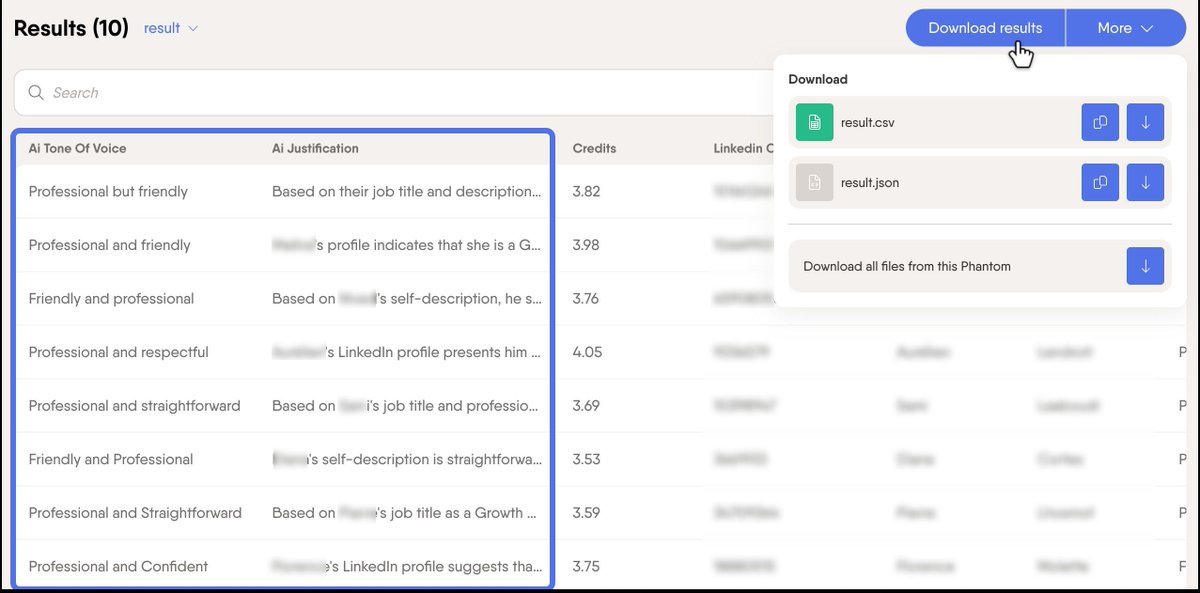Collapse the Download results panel

pyautogui.click(x=984, y=27)
